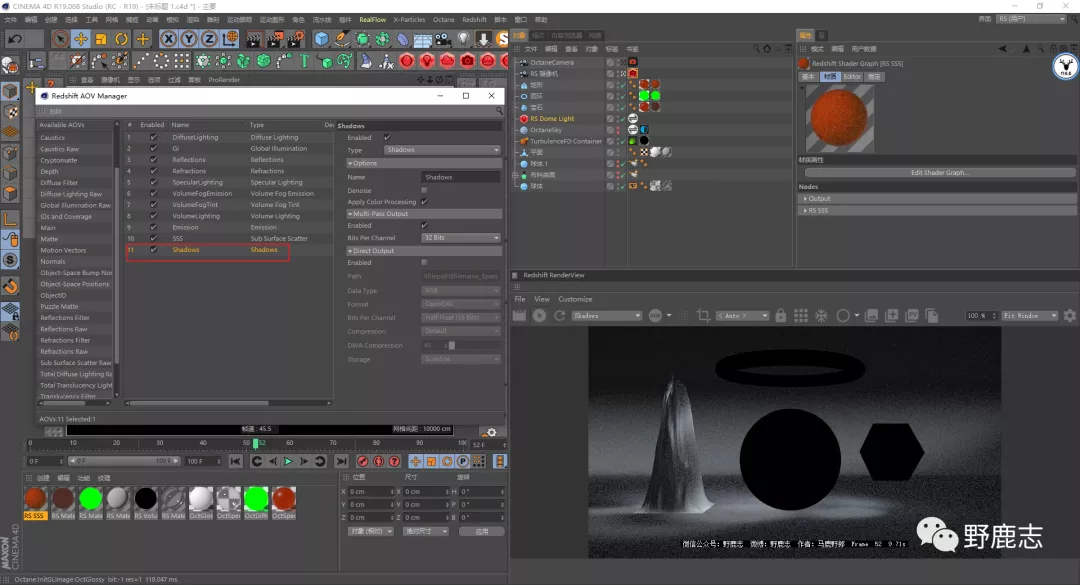Screen dimensions: 1080x585
Task: Click the lock icon in the RenderView toolbar
Action: pyautogui.click(x=781, y=316)
